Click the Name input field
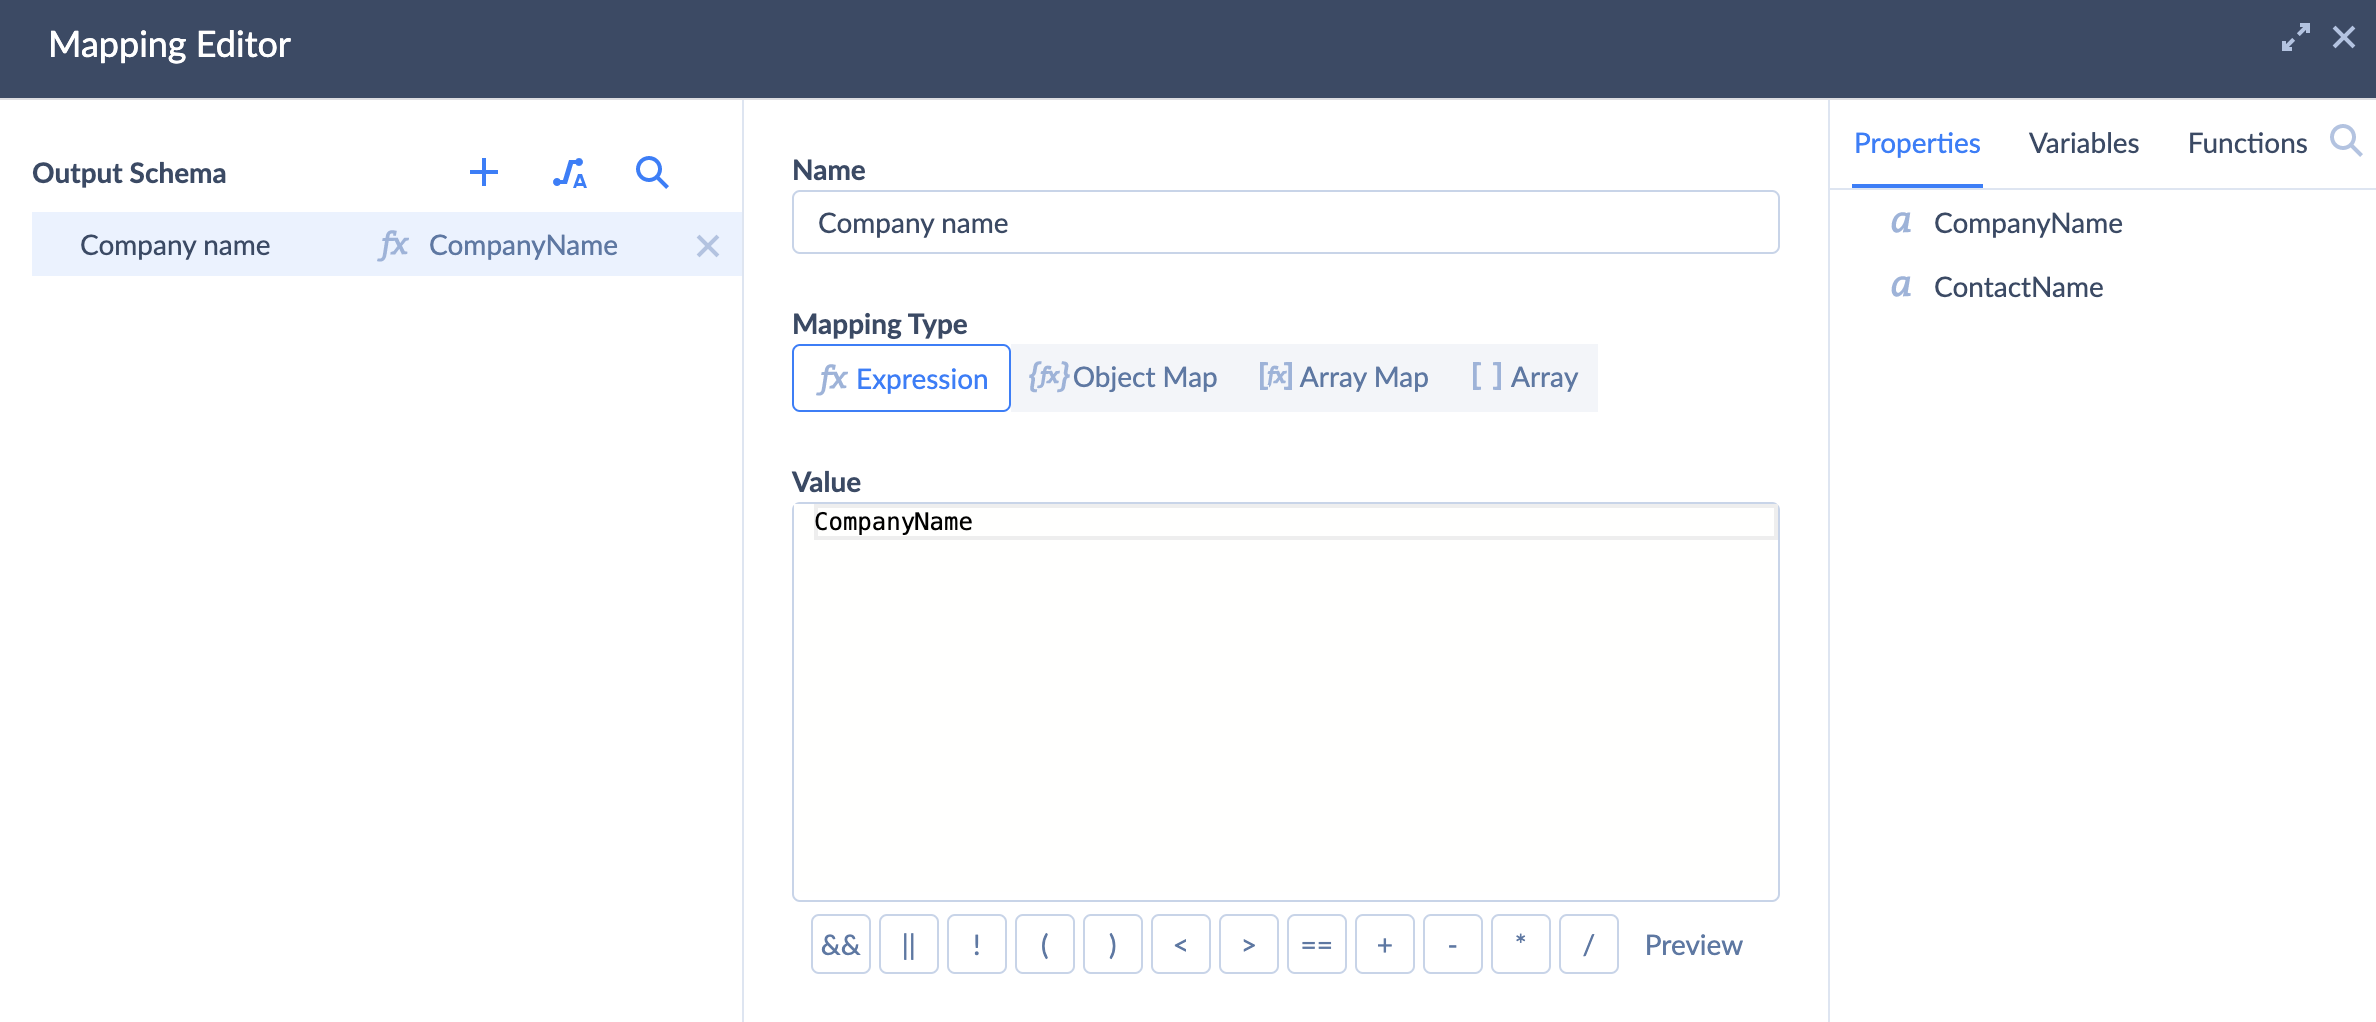 click(x=1285, y=222)
